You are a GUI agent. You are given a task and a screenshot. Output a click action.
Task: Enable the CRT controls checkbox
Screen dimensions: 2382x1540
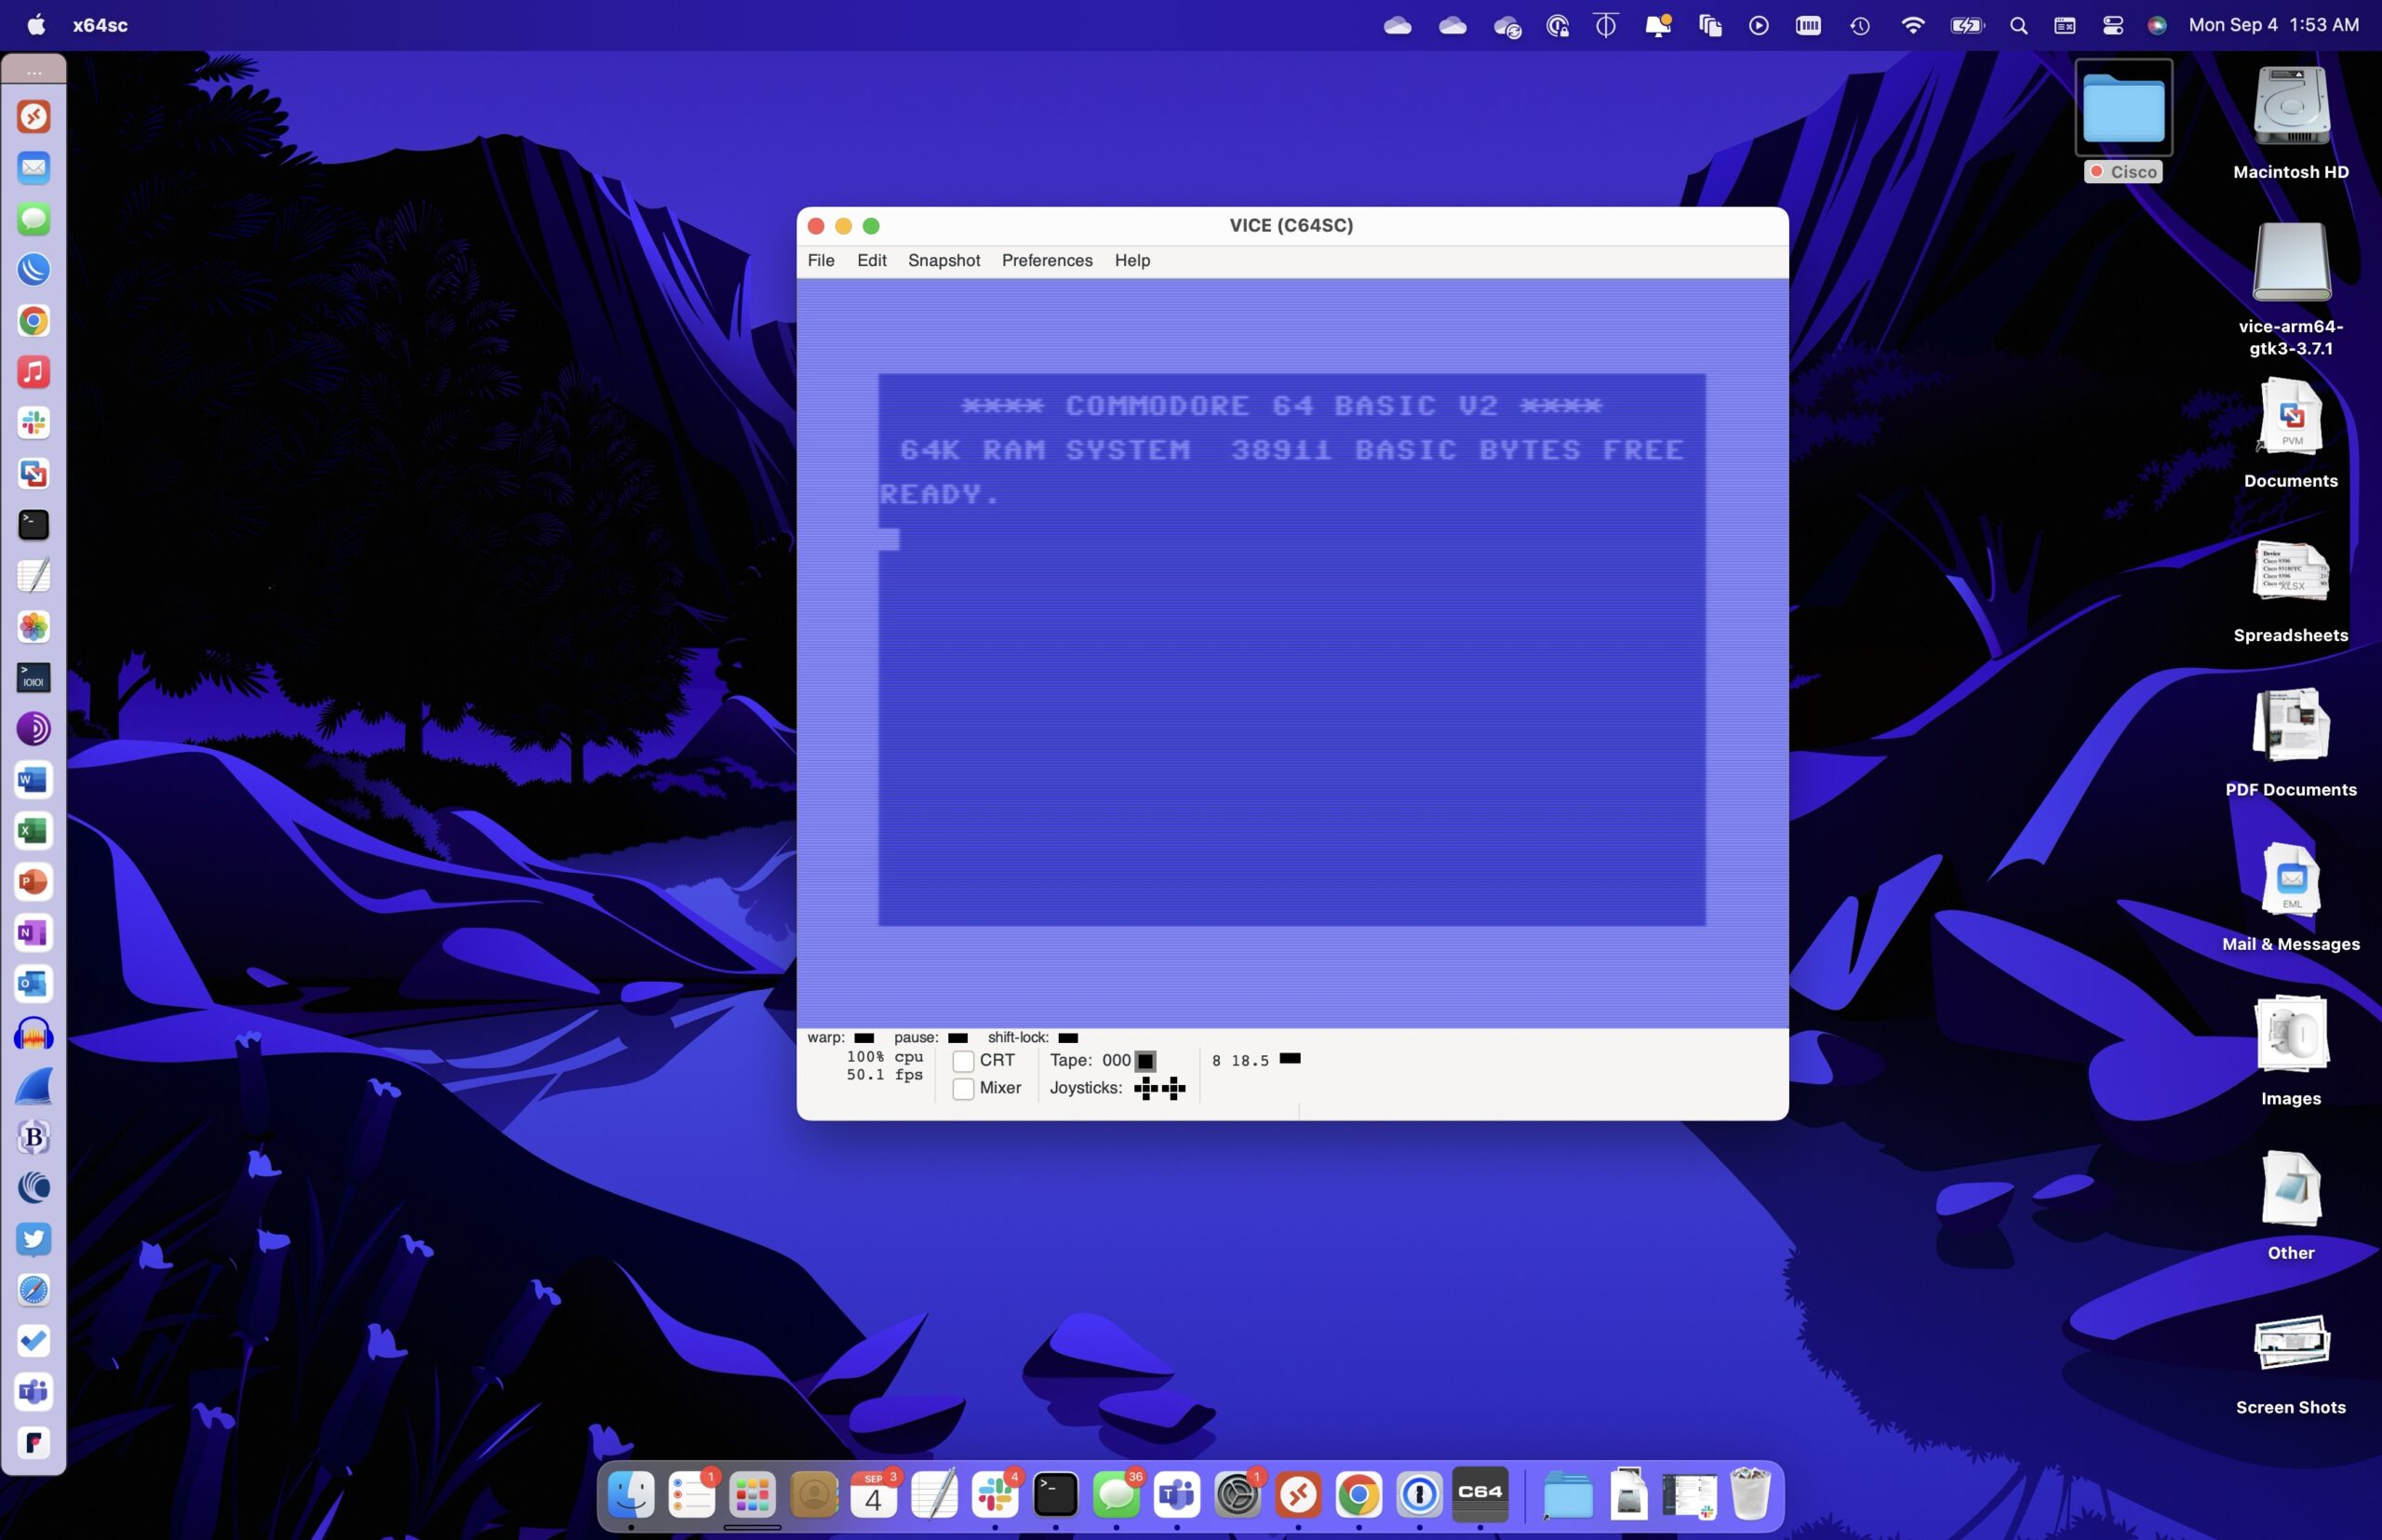pyautogui.click(x=963, y=1061)
